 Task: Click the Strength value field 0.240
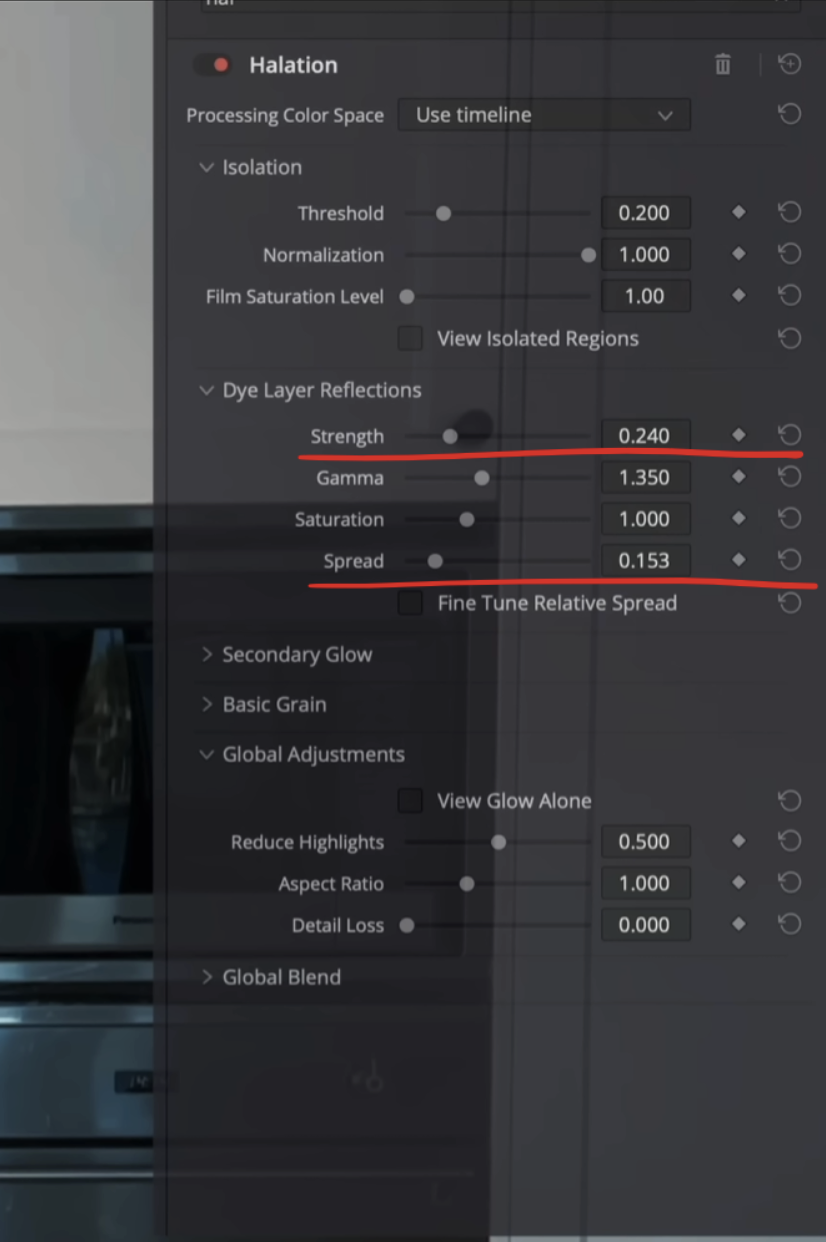pos(645,436)
